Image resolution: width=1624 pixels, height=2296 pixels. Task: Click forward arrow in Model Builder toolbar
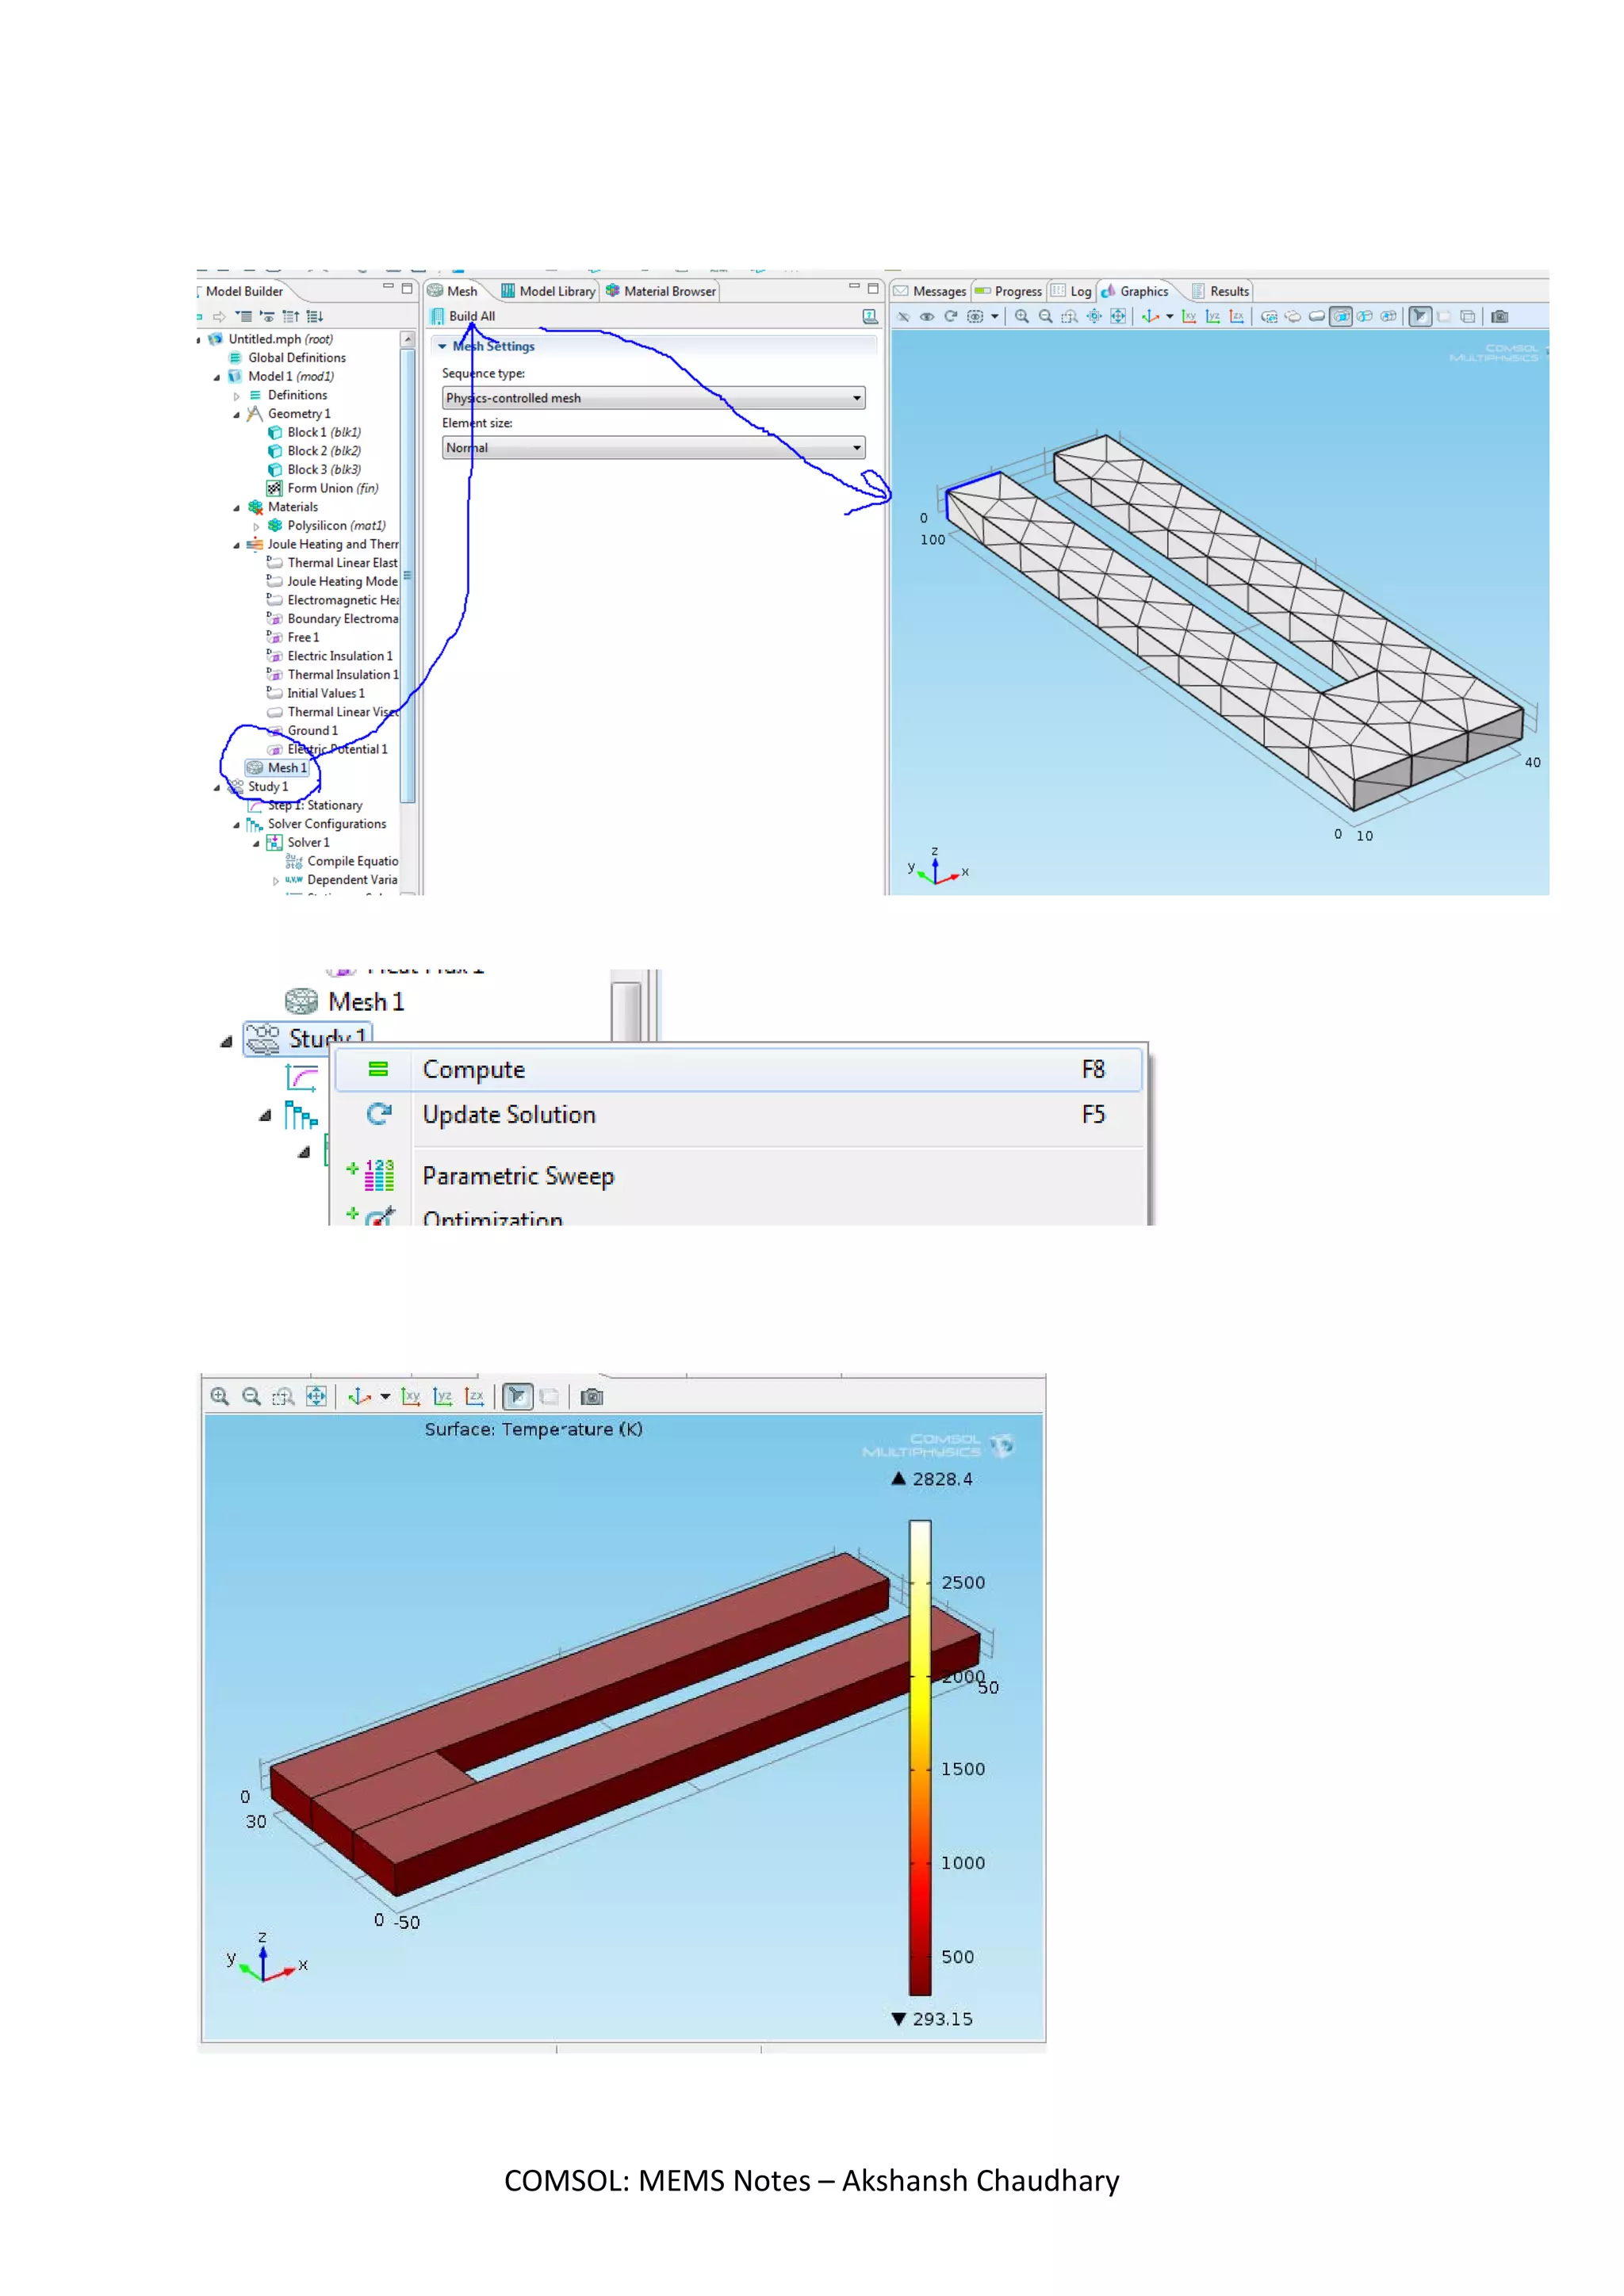pyautogui.click(x=219, y=317)
